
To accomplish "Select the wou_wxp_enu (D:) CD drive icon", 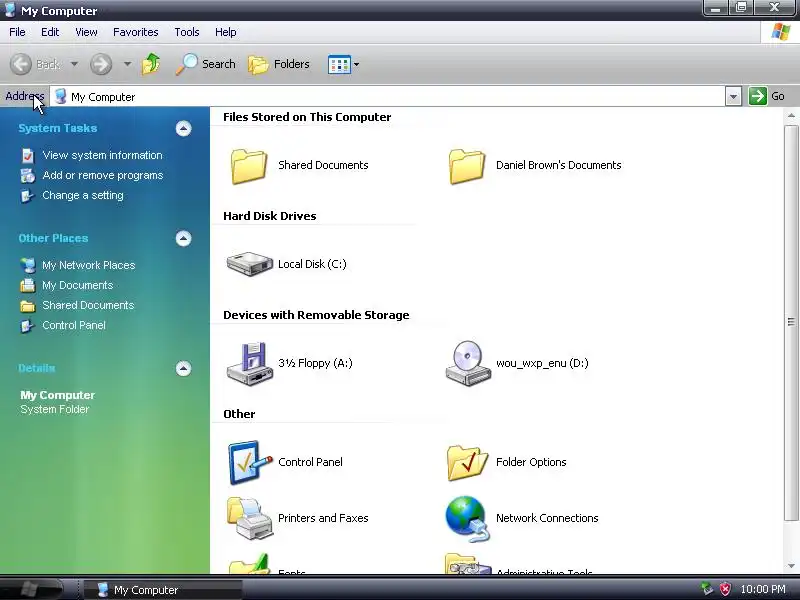I will (468, 364).
